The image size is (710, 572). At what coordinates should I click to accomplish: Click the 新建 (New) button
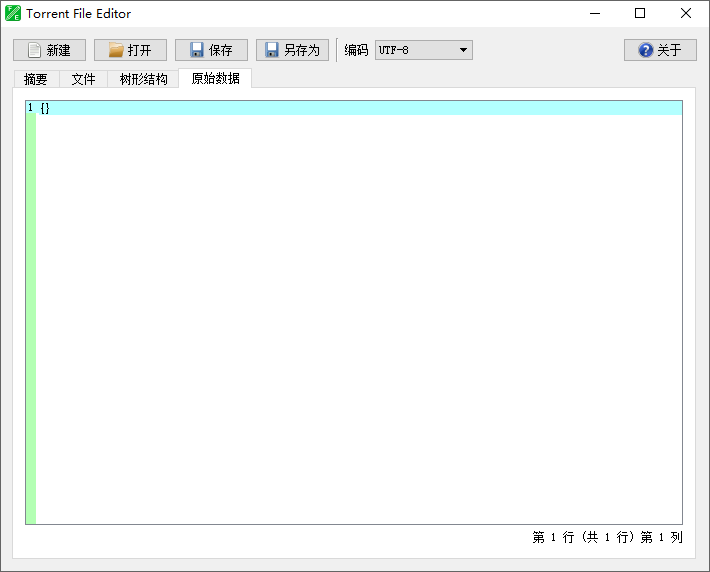point(49,50)
